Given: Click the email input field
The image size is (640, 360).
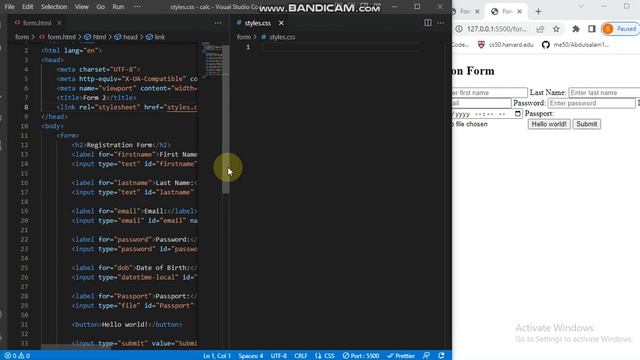Looking at the screenshot, I should tap(482, 103).
